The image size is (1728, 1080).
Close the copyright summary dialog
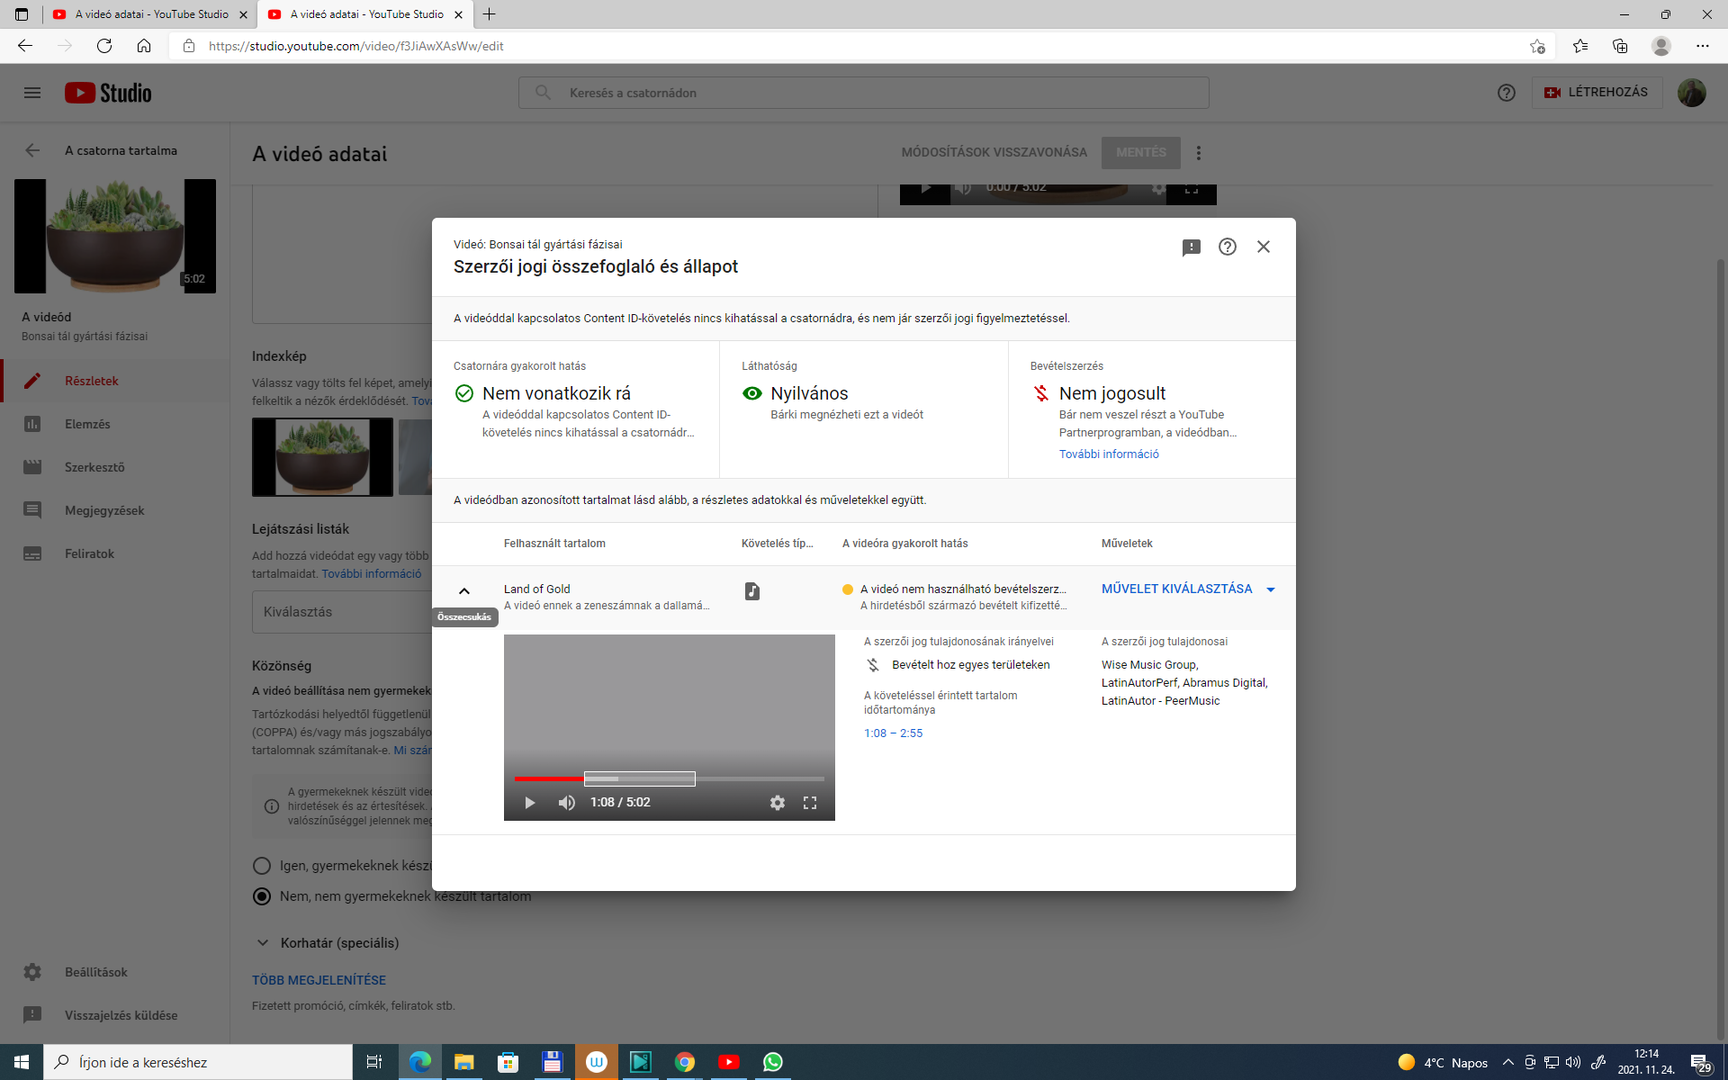[x=1263, y=247]
